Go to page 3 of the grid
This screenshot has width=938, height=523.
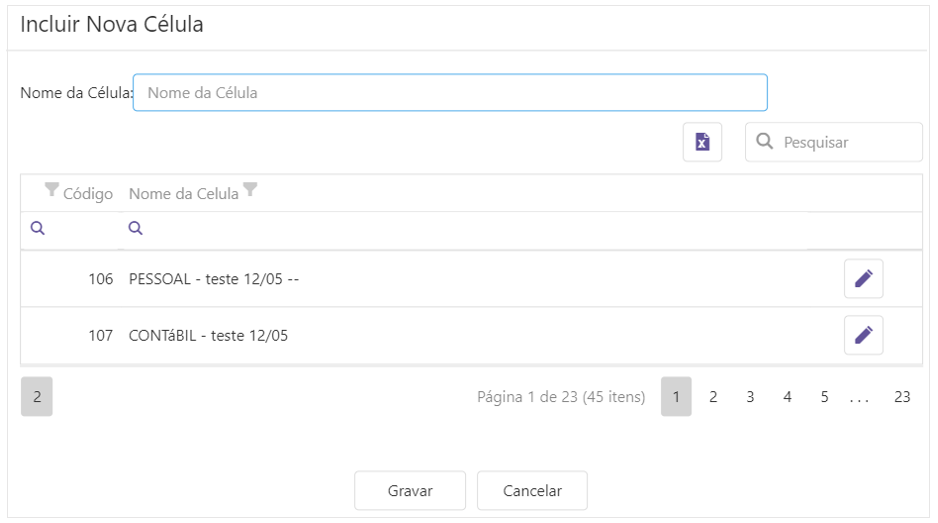[x=750, y=397]
